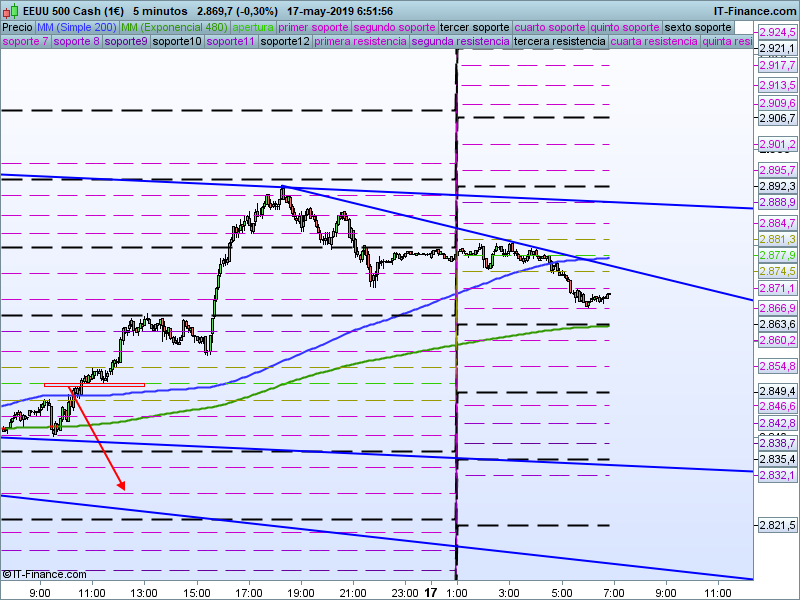The height and width of the screenshot is (600, 800).
Task: Click the candlestick chart icon beside EEUU 500 Cash
Action: pos(11,11)
